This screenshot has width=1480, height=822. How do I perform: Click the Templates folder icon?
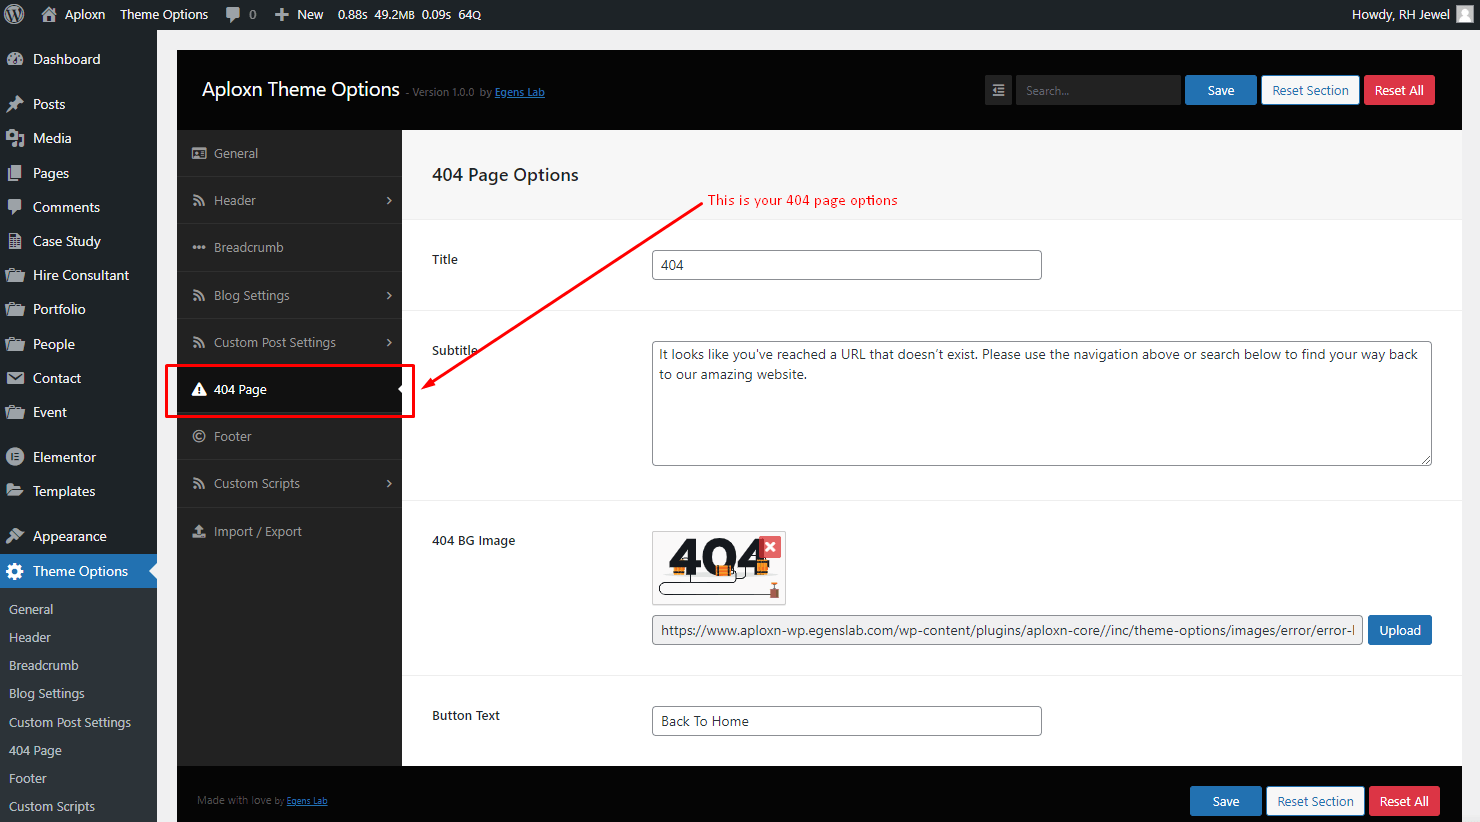(x=15, y=491)
